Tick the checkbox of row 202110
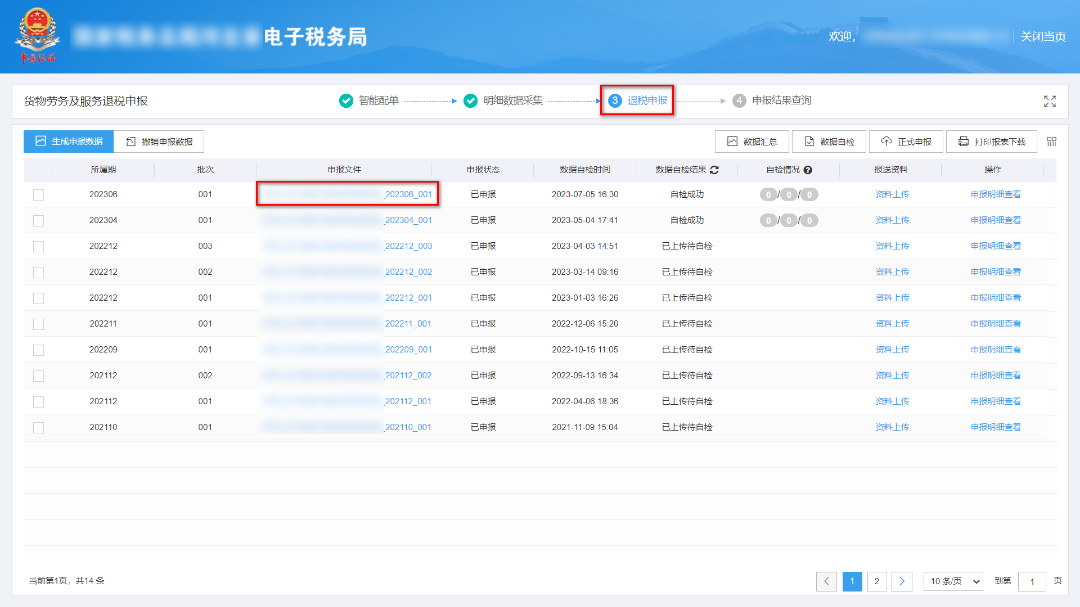This screenshot has width=1080, height=607. click(39, 428)
